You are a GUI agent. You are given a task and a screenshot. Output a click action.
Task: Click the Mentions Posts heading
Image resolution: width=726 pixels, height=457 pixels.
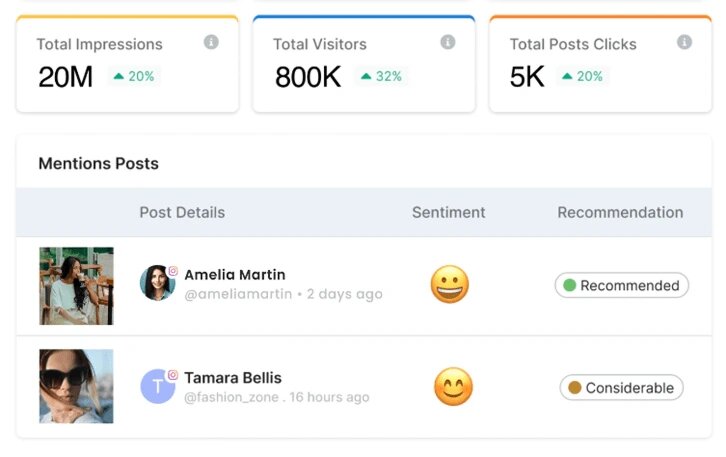(99, 163)
